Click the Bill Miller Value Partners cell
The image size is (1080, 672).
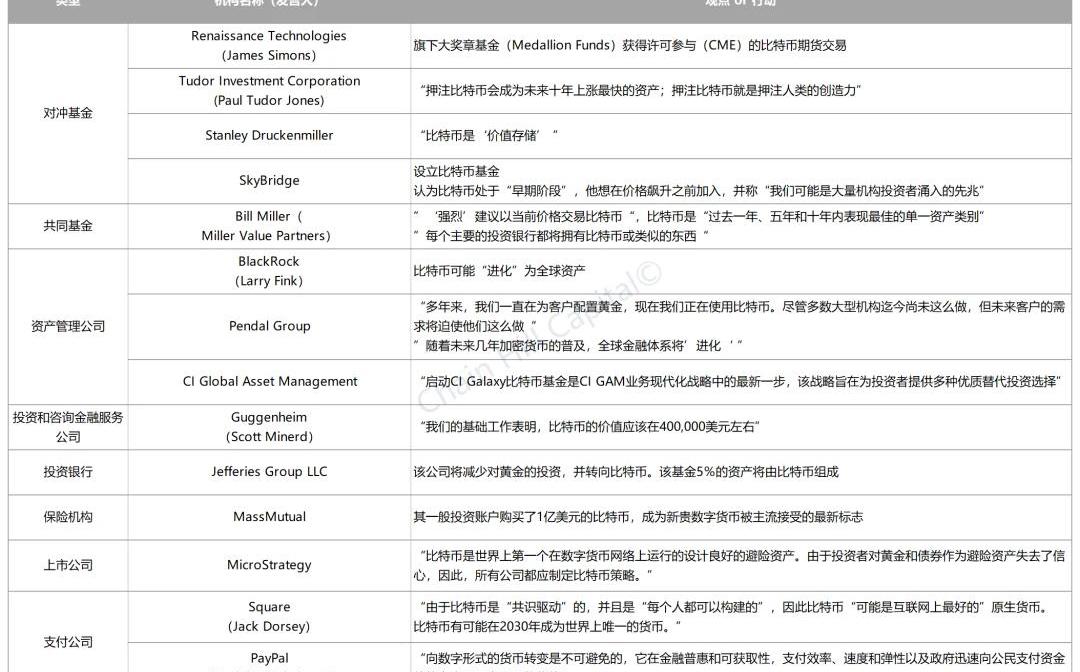(267, 226)
